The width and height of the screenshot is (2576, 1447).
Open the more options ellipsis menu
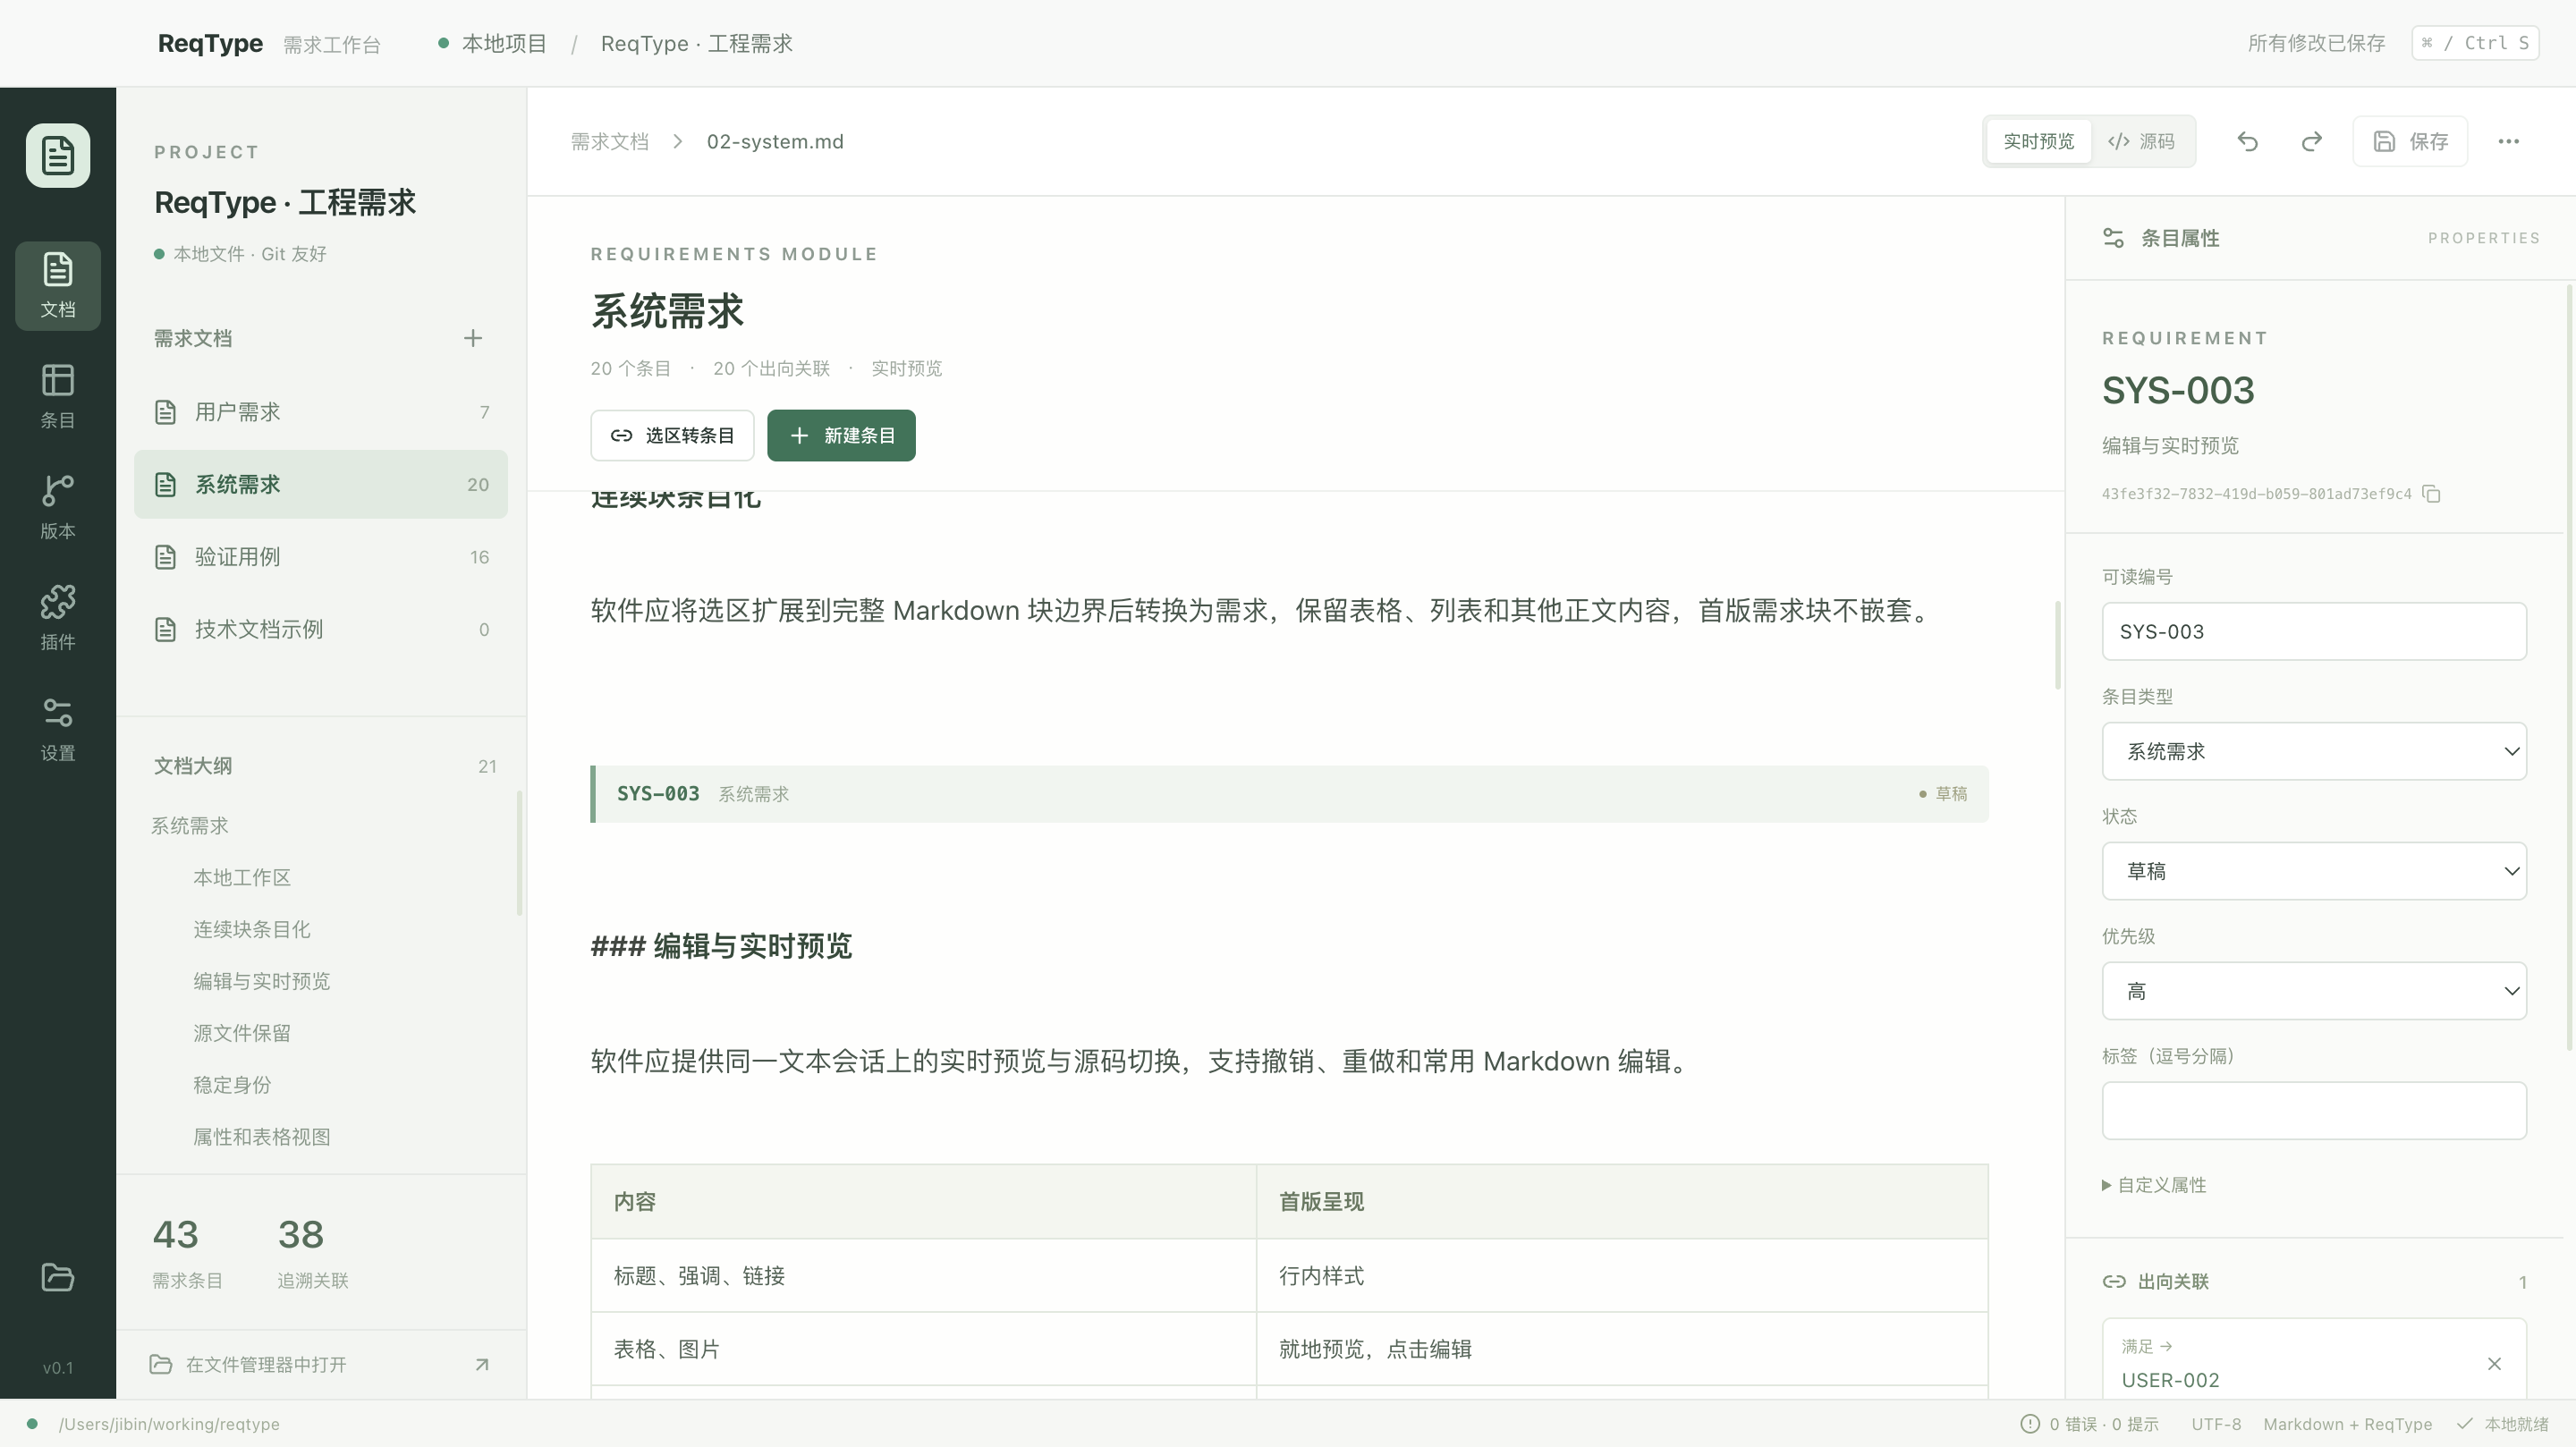click(2508, 141)
